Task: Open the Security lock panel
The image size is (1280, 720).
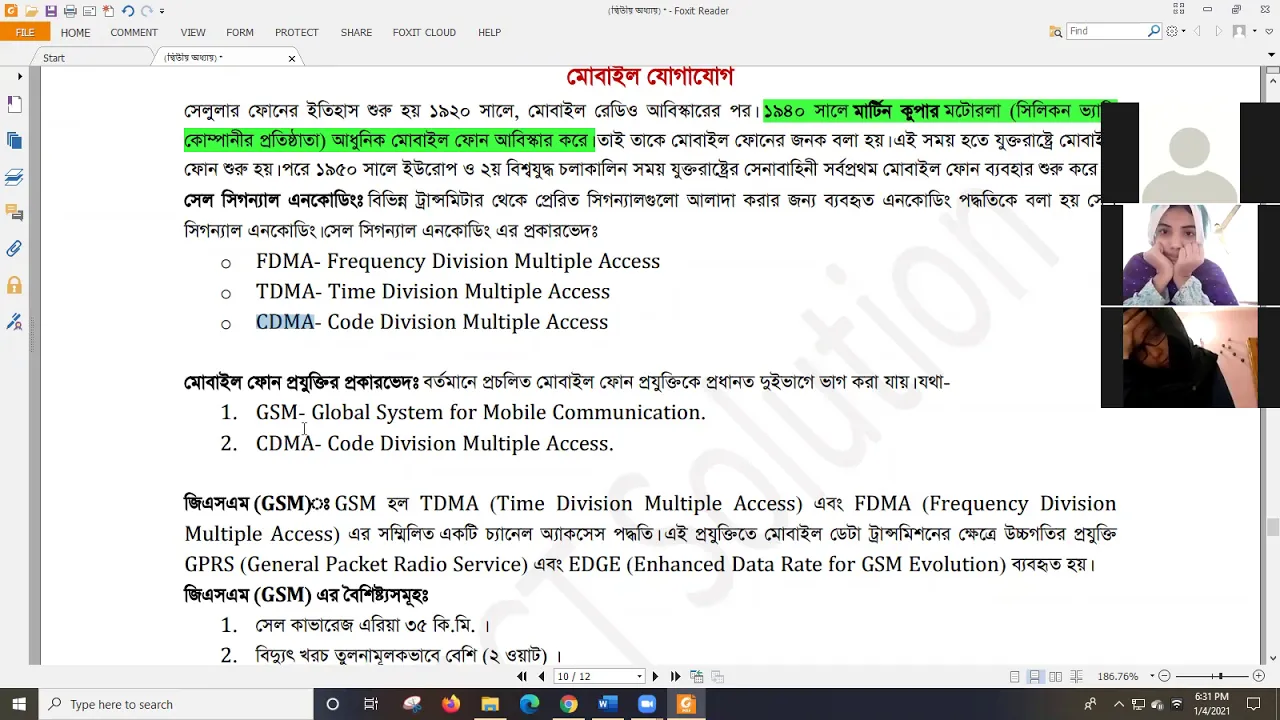Action: tap(14, 285)
